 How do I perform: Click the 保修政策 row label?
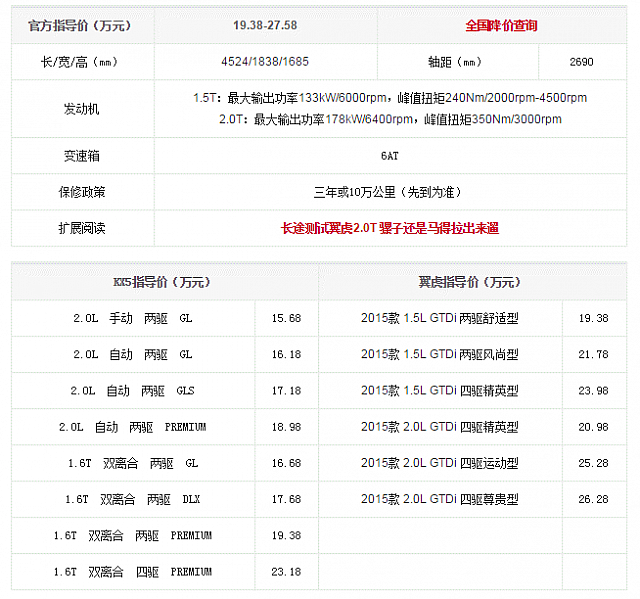coord(82,192)
